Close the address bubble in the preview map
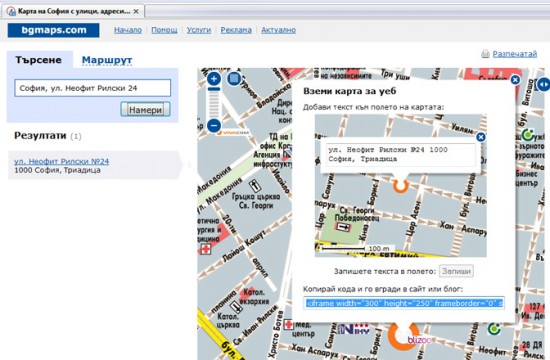Viewport: 550px width, 360px height. 481,137
